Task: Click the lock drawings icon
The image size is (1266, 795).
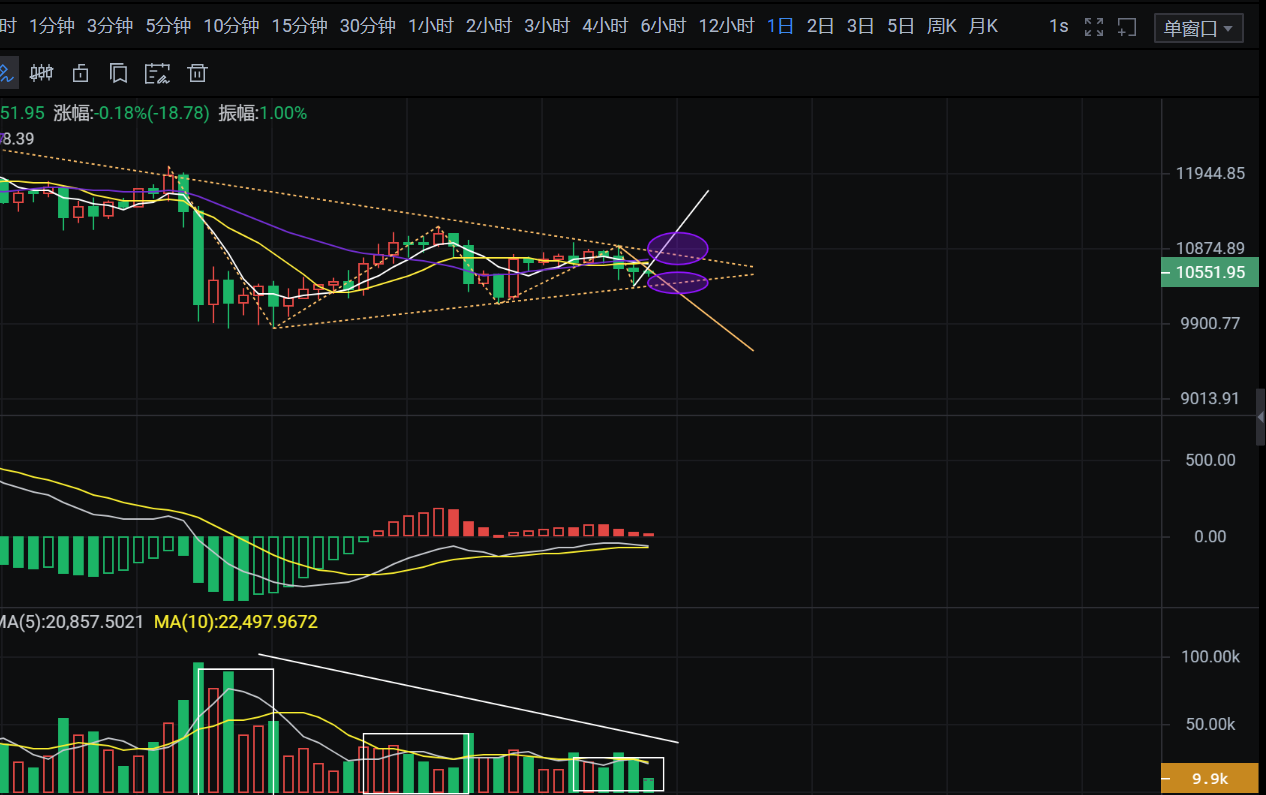Action: 80,72
